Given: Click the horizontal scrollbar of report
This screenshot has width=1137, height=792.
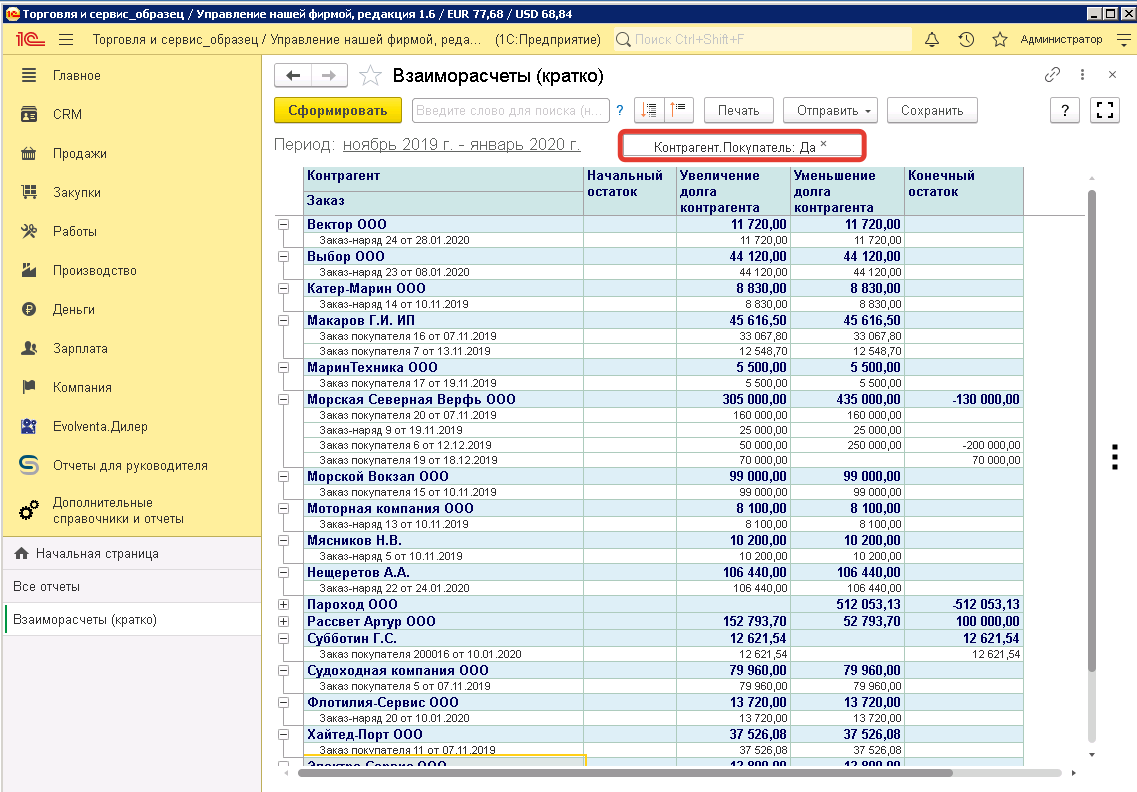Looking at the screenshot, I should [625, 773].
